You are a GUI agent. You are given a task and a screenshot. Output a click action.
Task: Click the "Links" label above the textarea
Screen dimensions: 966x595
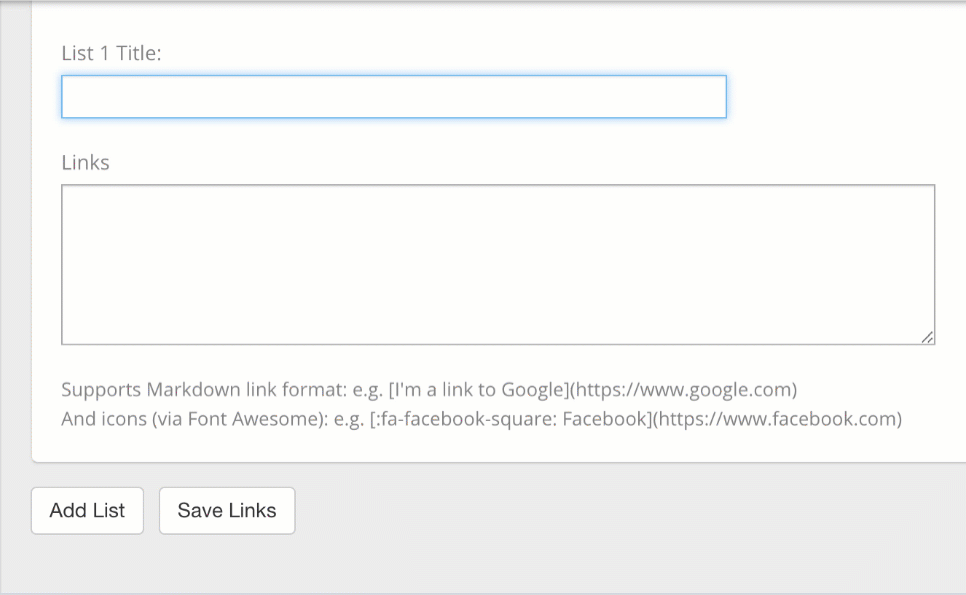click(x=85, y=162)
